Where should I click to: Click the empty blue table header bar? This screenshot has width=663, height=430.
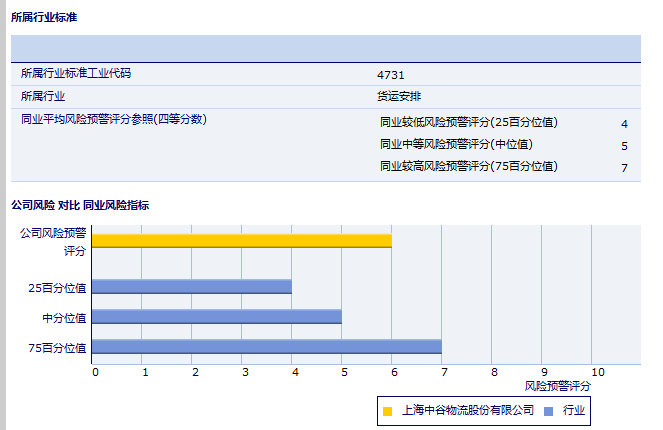[x=325, y=48]
